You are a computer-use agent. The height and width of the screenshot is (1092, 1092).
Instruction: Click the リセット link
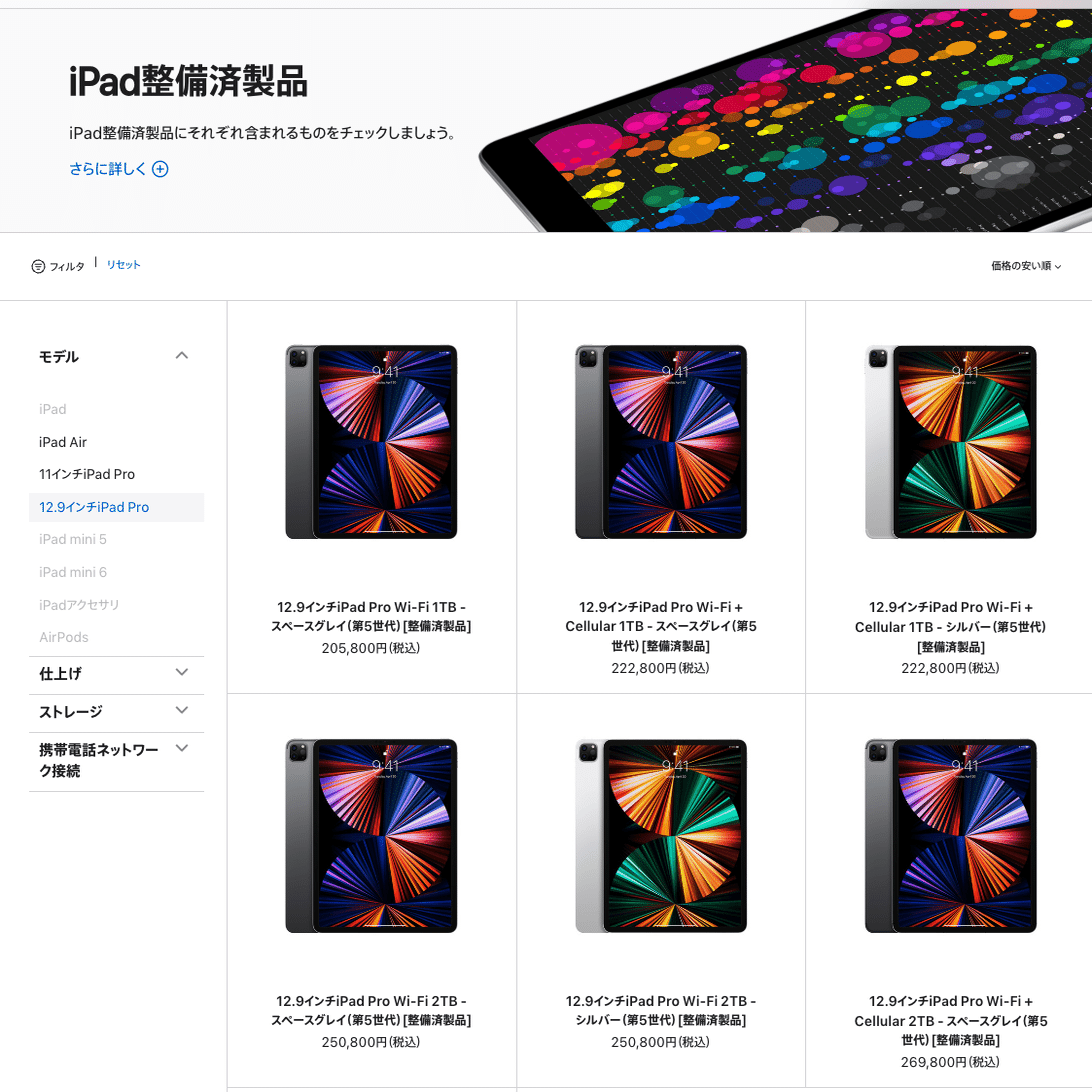[x=123, y=265]
